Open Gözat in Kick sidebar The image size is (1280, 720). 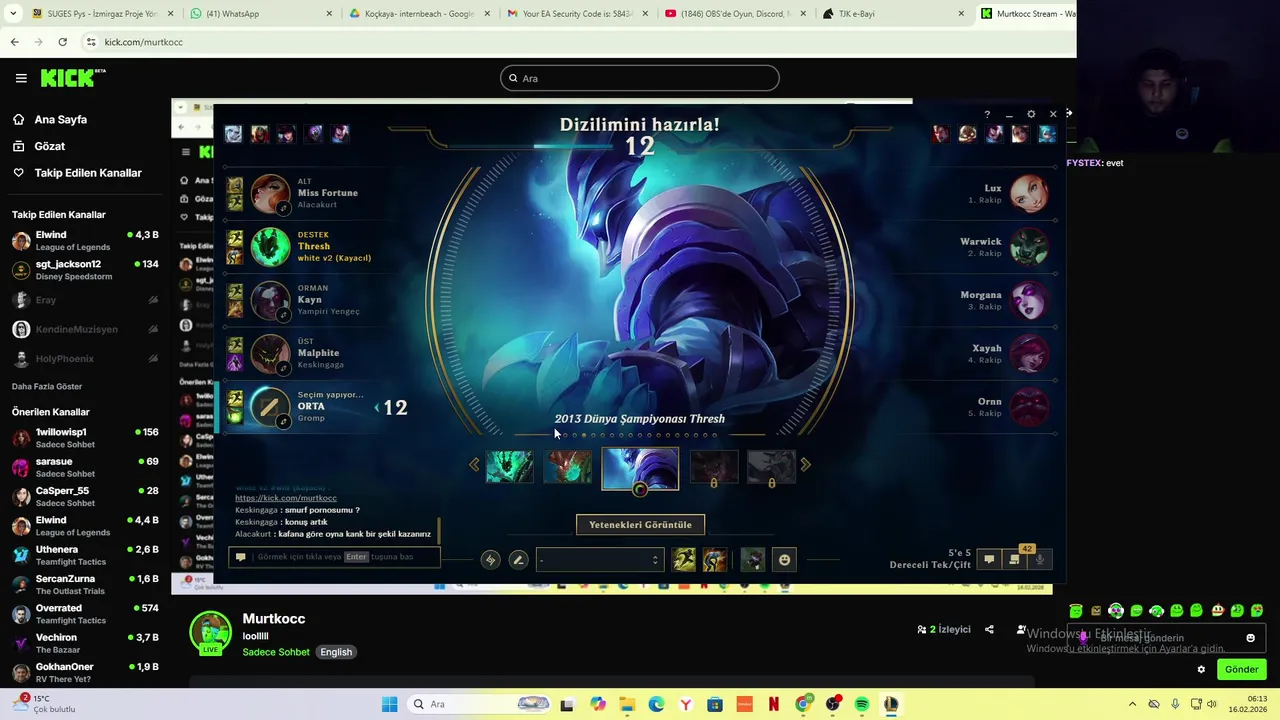click(50, 146)
